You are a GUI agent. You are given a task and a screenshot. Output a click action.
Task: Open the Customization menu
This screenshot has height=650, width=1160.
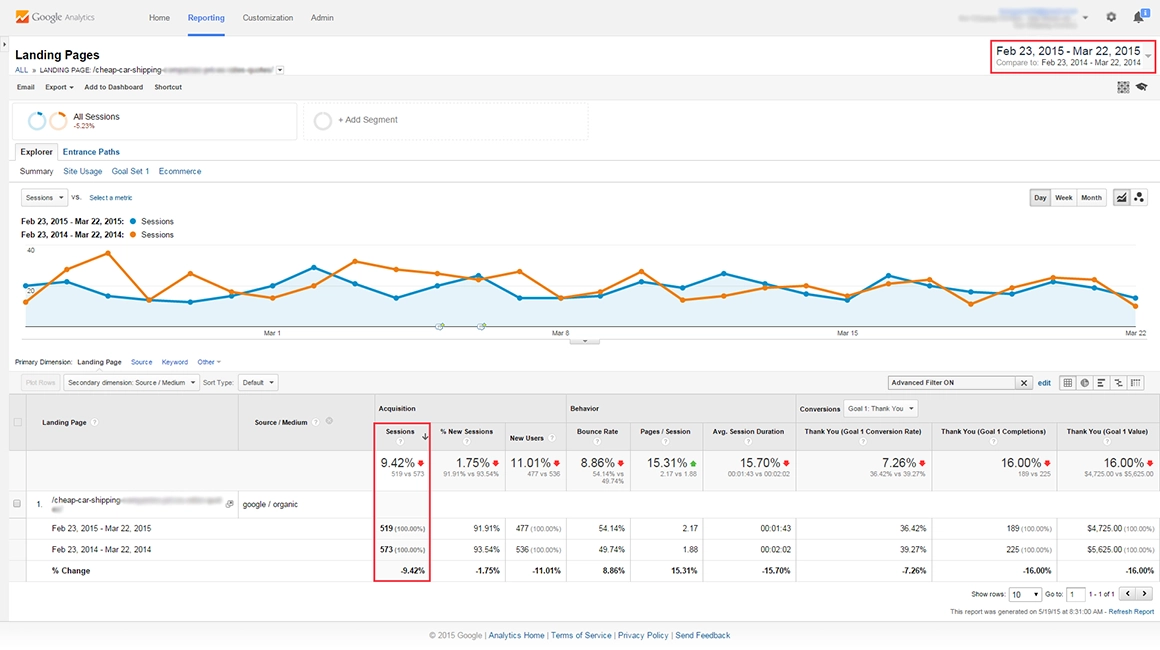pos(268,18)
